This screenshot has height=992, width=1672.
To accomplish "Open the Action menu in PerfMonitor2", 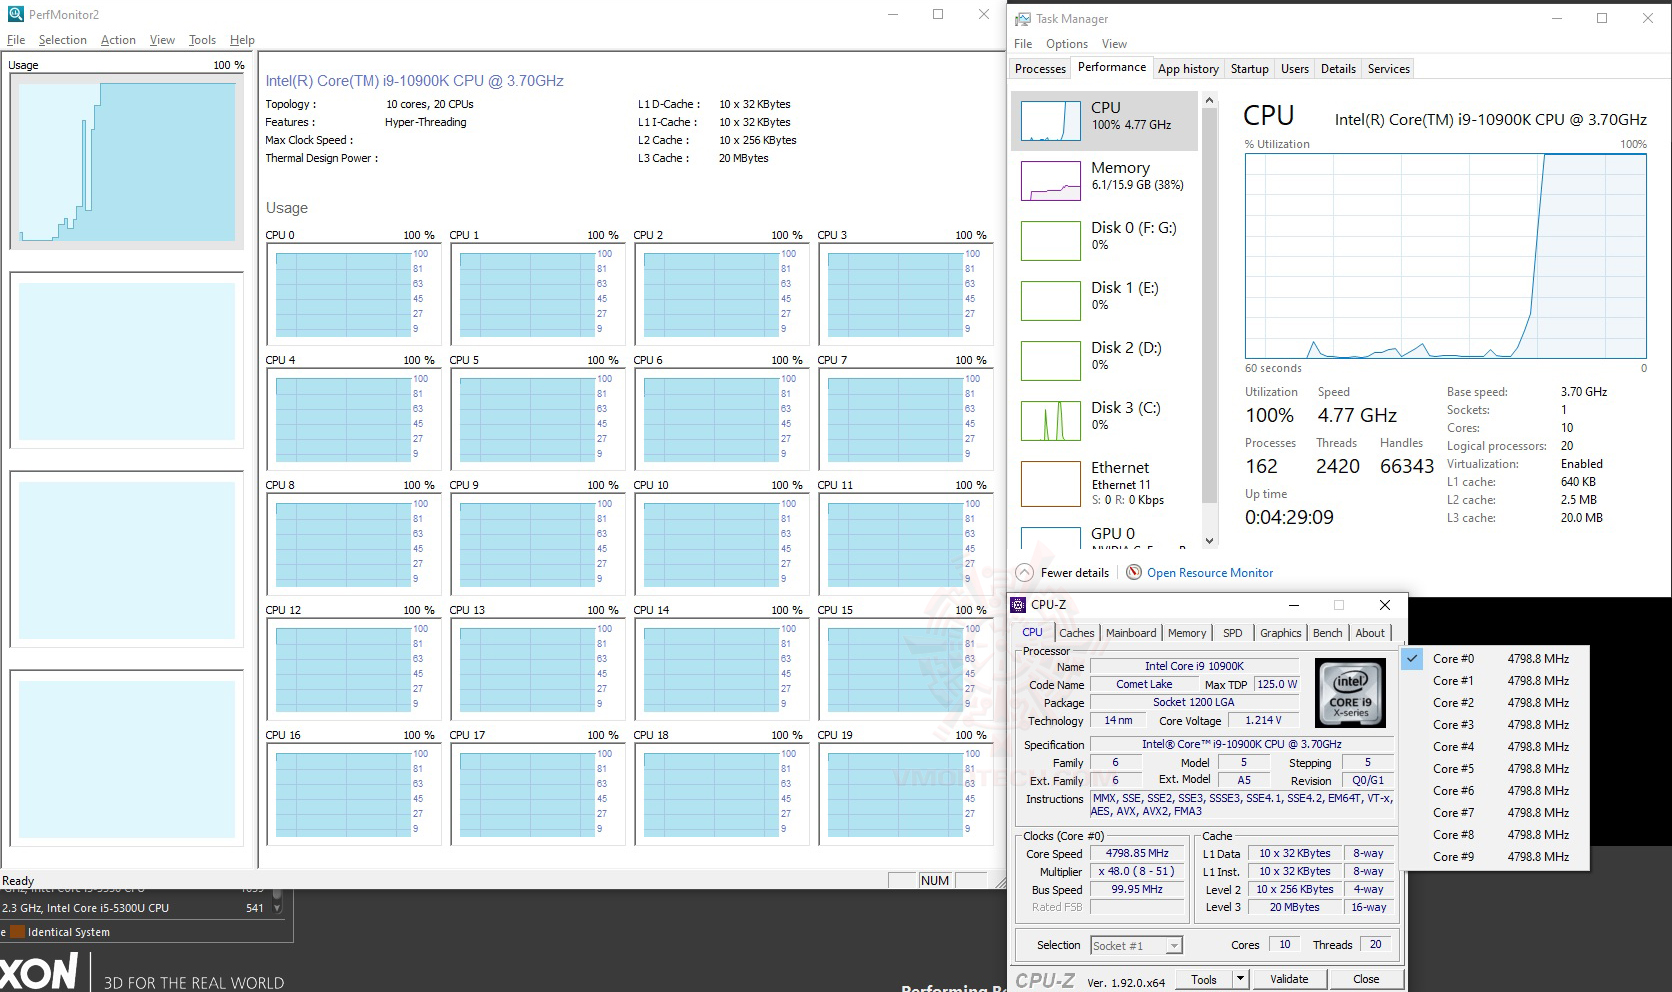I will tap(118, 40).
